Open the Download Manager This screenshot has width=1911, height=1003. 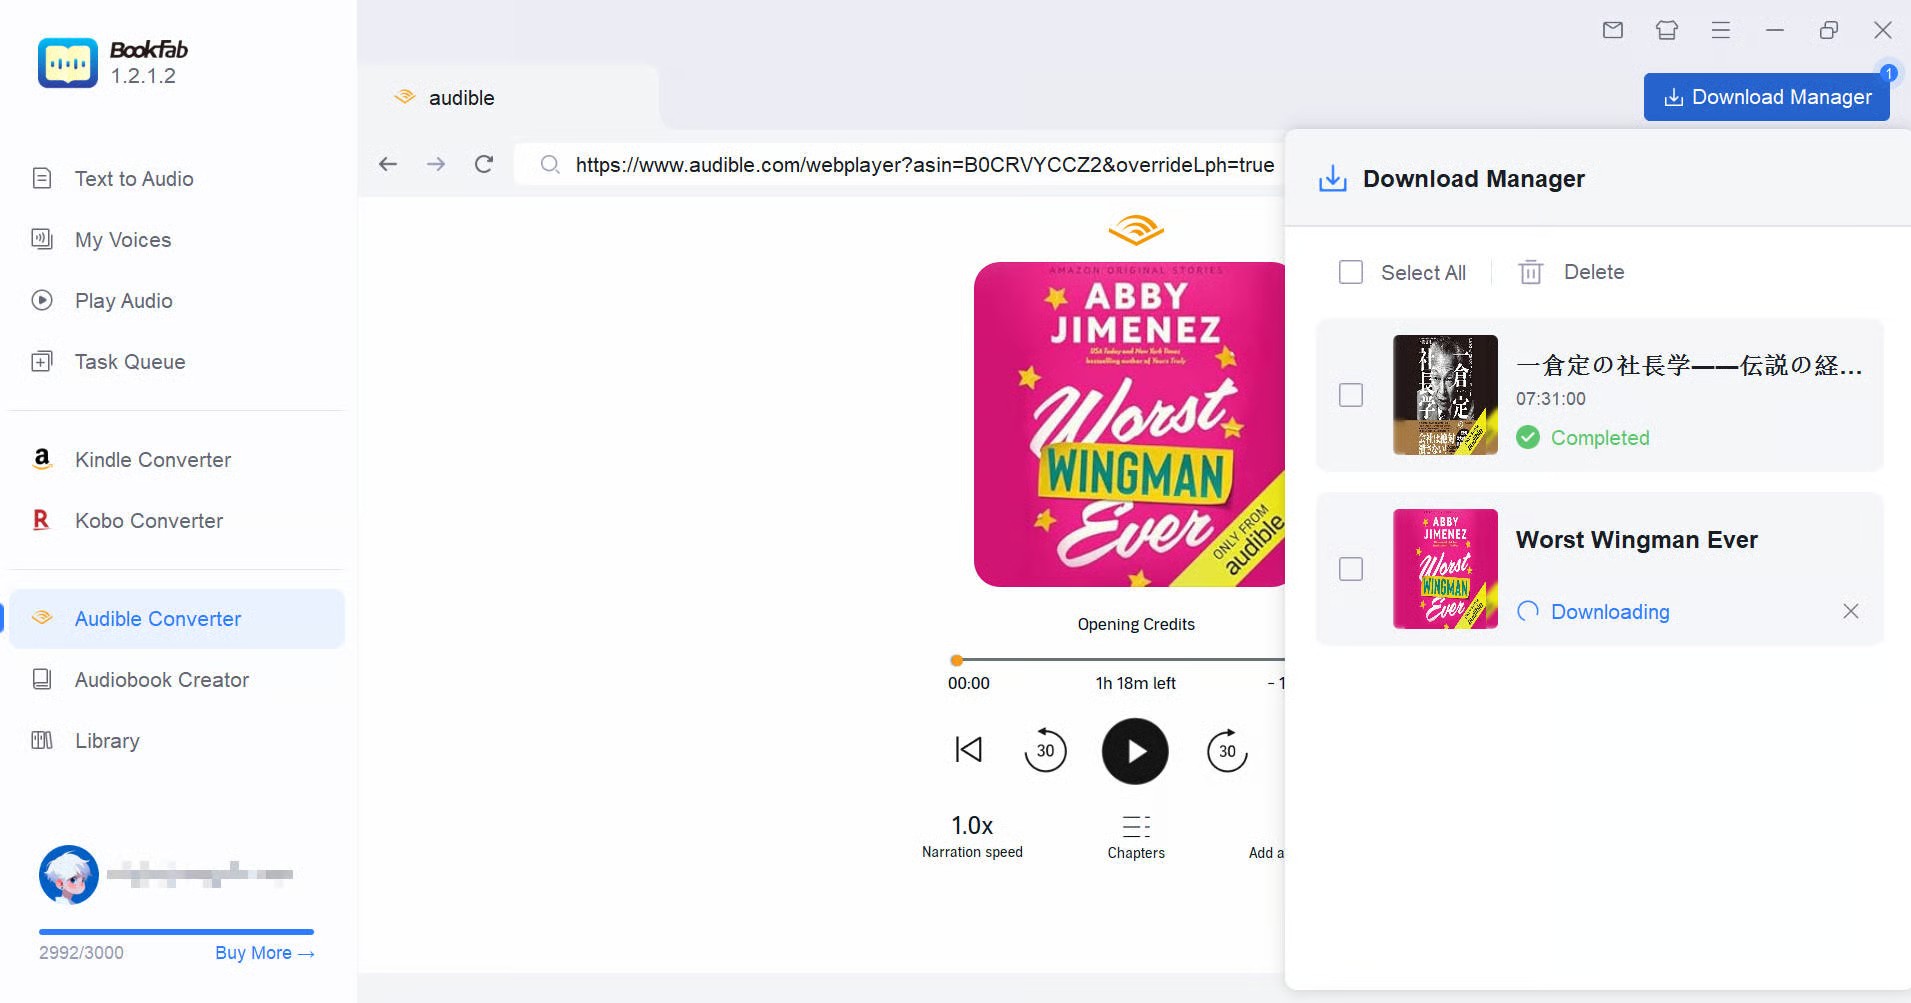(x=1766, y=96)
